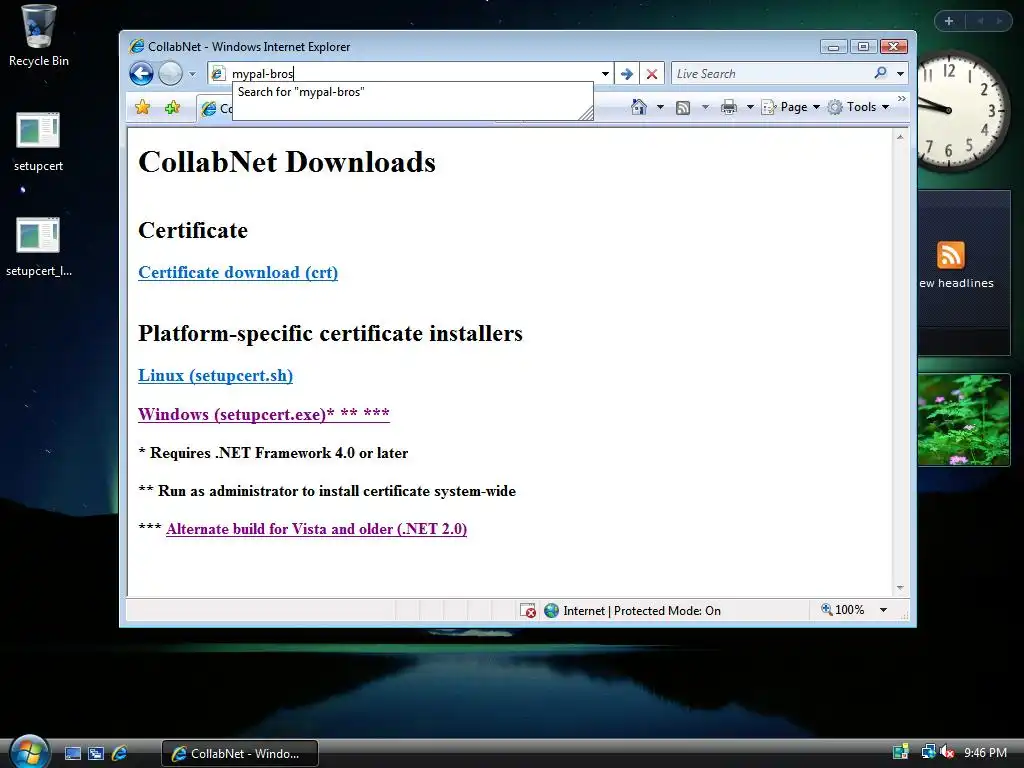This screenshot has width=1024, height=768.
Task: Click the sidebar clock gadget
Action: 961,110
